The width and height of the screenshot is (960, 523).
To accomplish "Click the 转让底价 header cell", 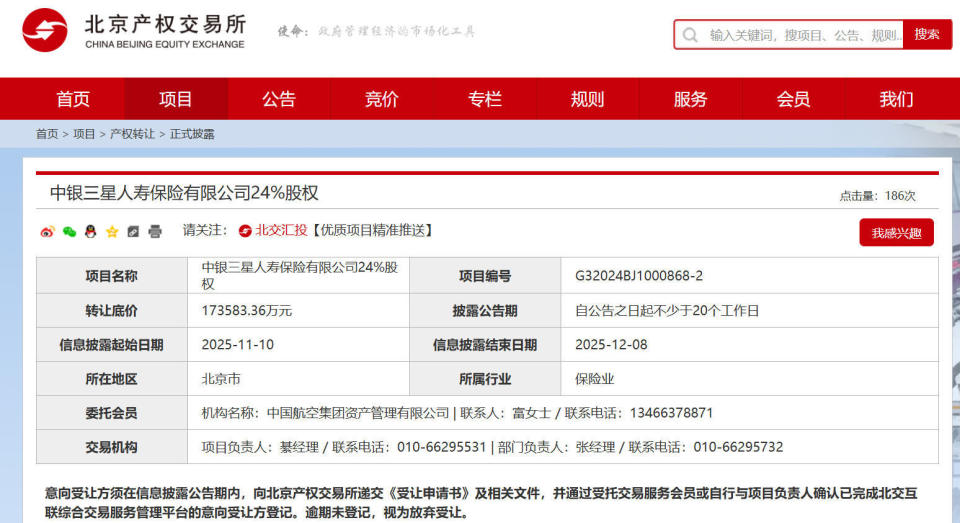I will click(x=111, y=310).
